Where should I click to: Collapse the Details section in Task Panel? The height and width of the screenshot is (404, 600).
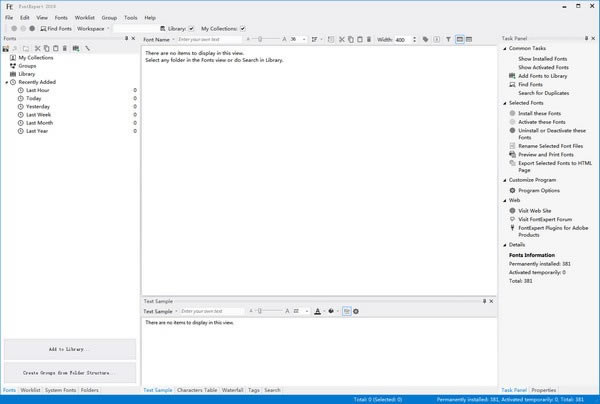click(505, 245)
